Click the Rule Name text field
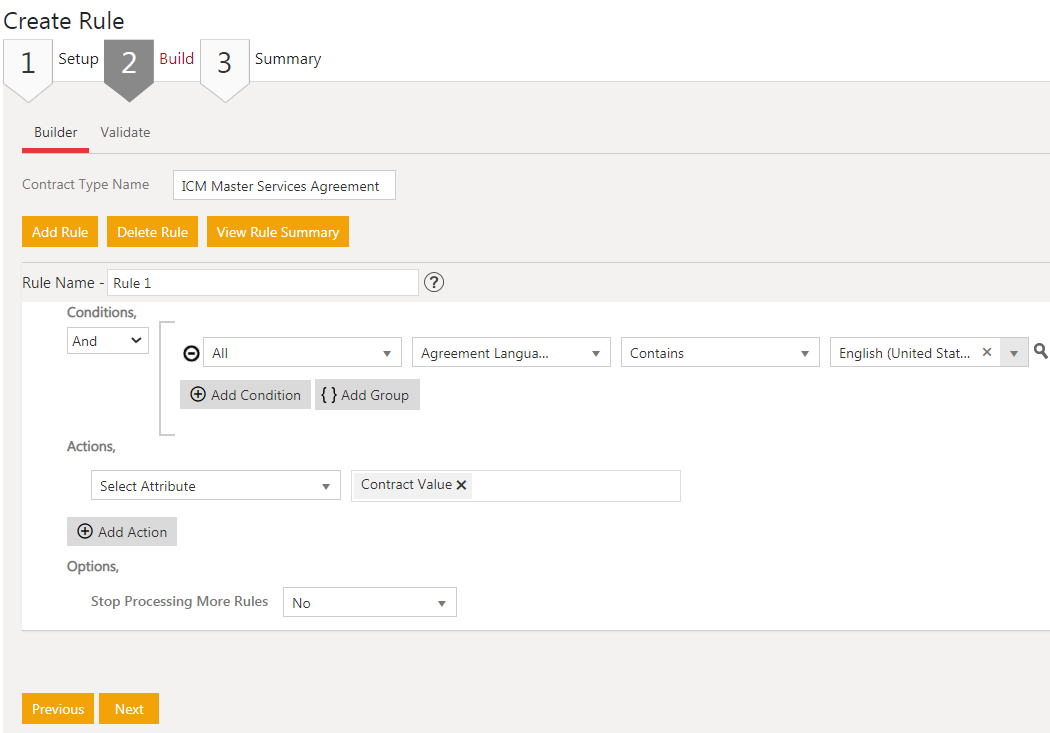The image size is (1050, 733). 263,283
